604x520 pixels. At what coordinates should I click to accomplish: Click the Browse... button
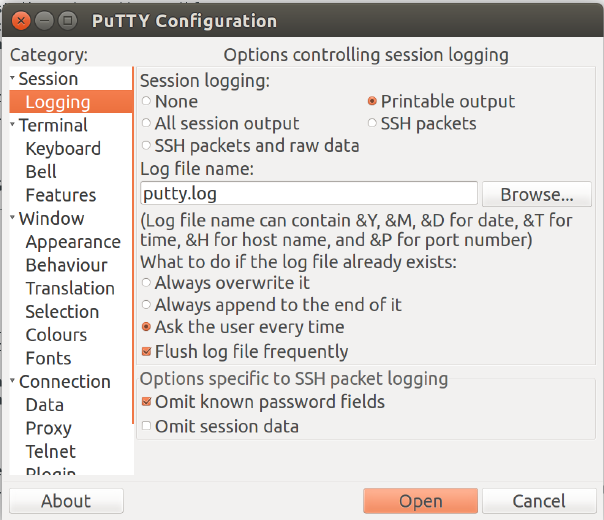(537, 194)
